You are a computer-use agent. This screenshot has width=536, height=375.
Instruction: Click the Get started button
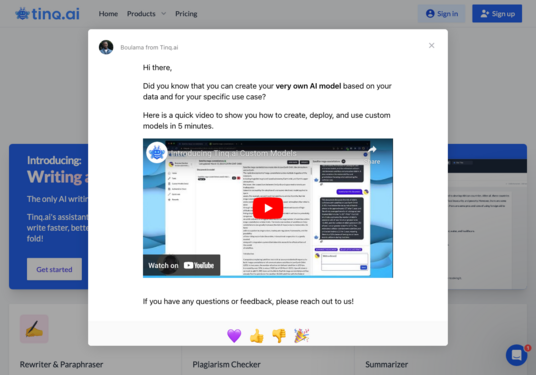[54, 269]
